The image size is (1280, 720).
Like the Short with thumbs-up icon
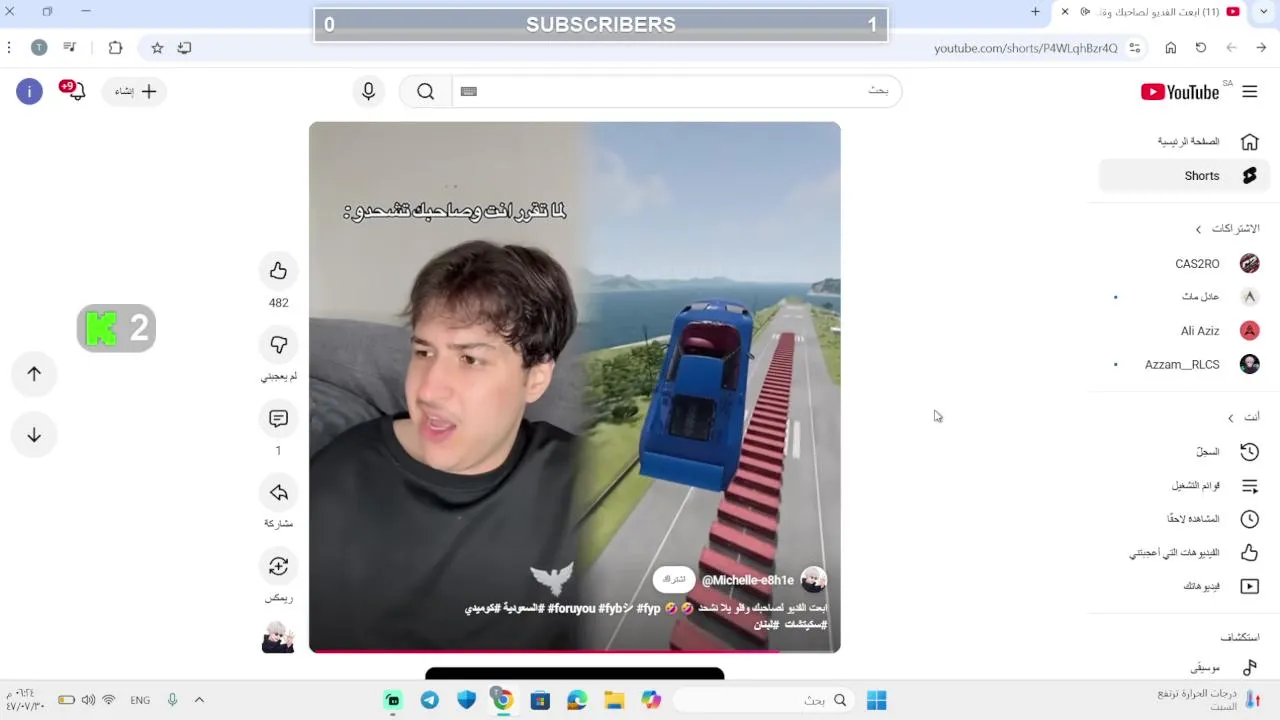(278, 271)
